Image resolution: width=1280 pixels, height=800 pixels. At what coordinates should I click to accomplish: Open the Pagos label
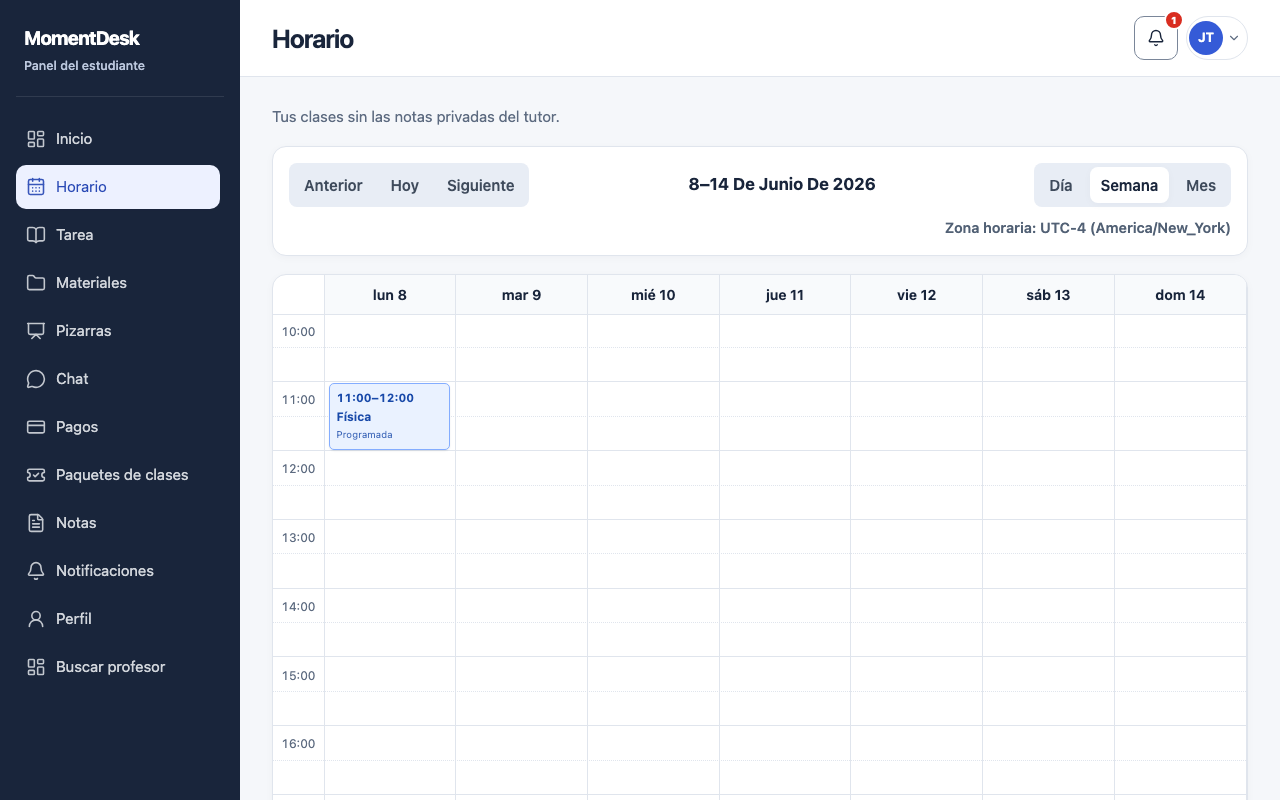77,427
